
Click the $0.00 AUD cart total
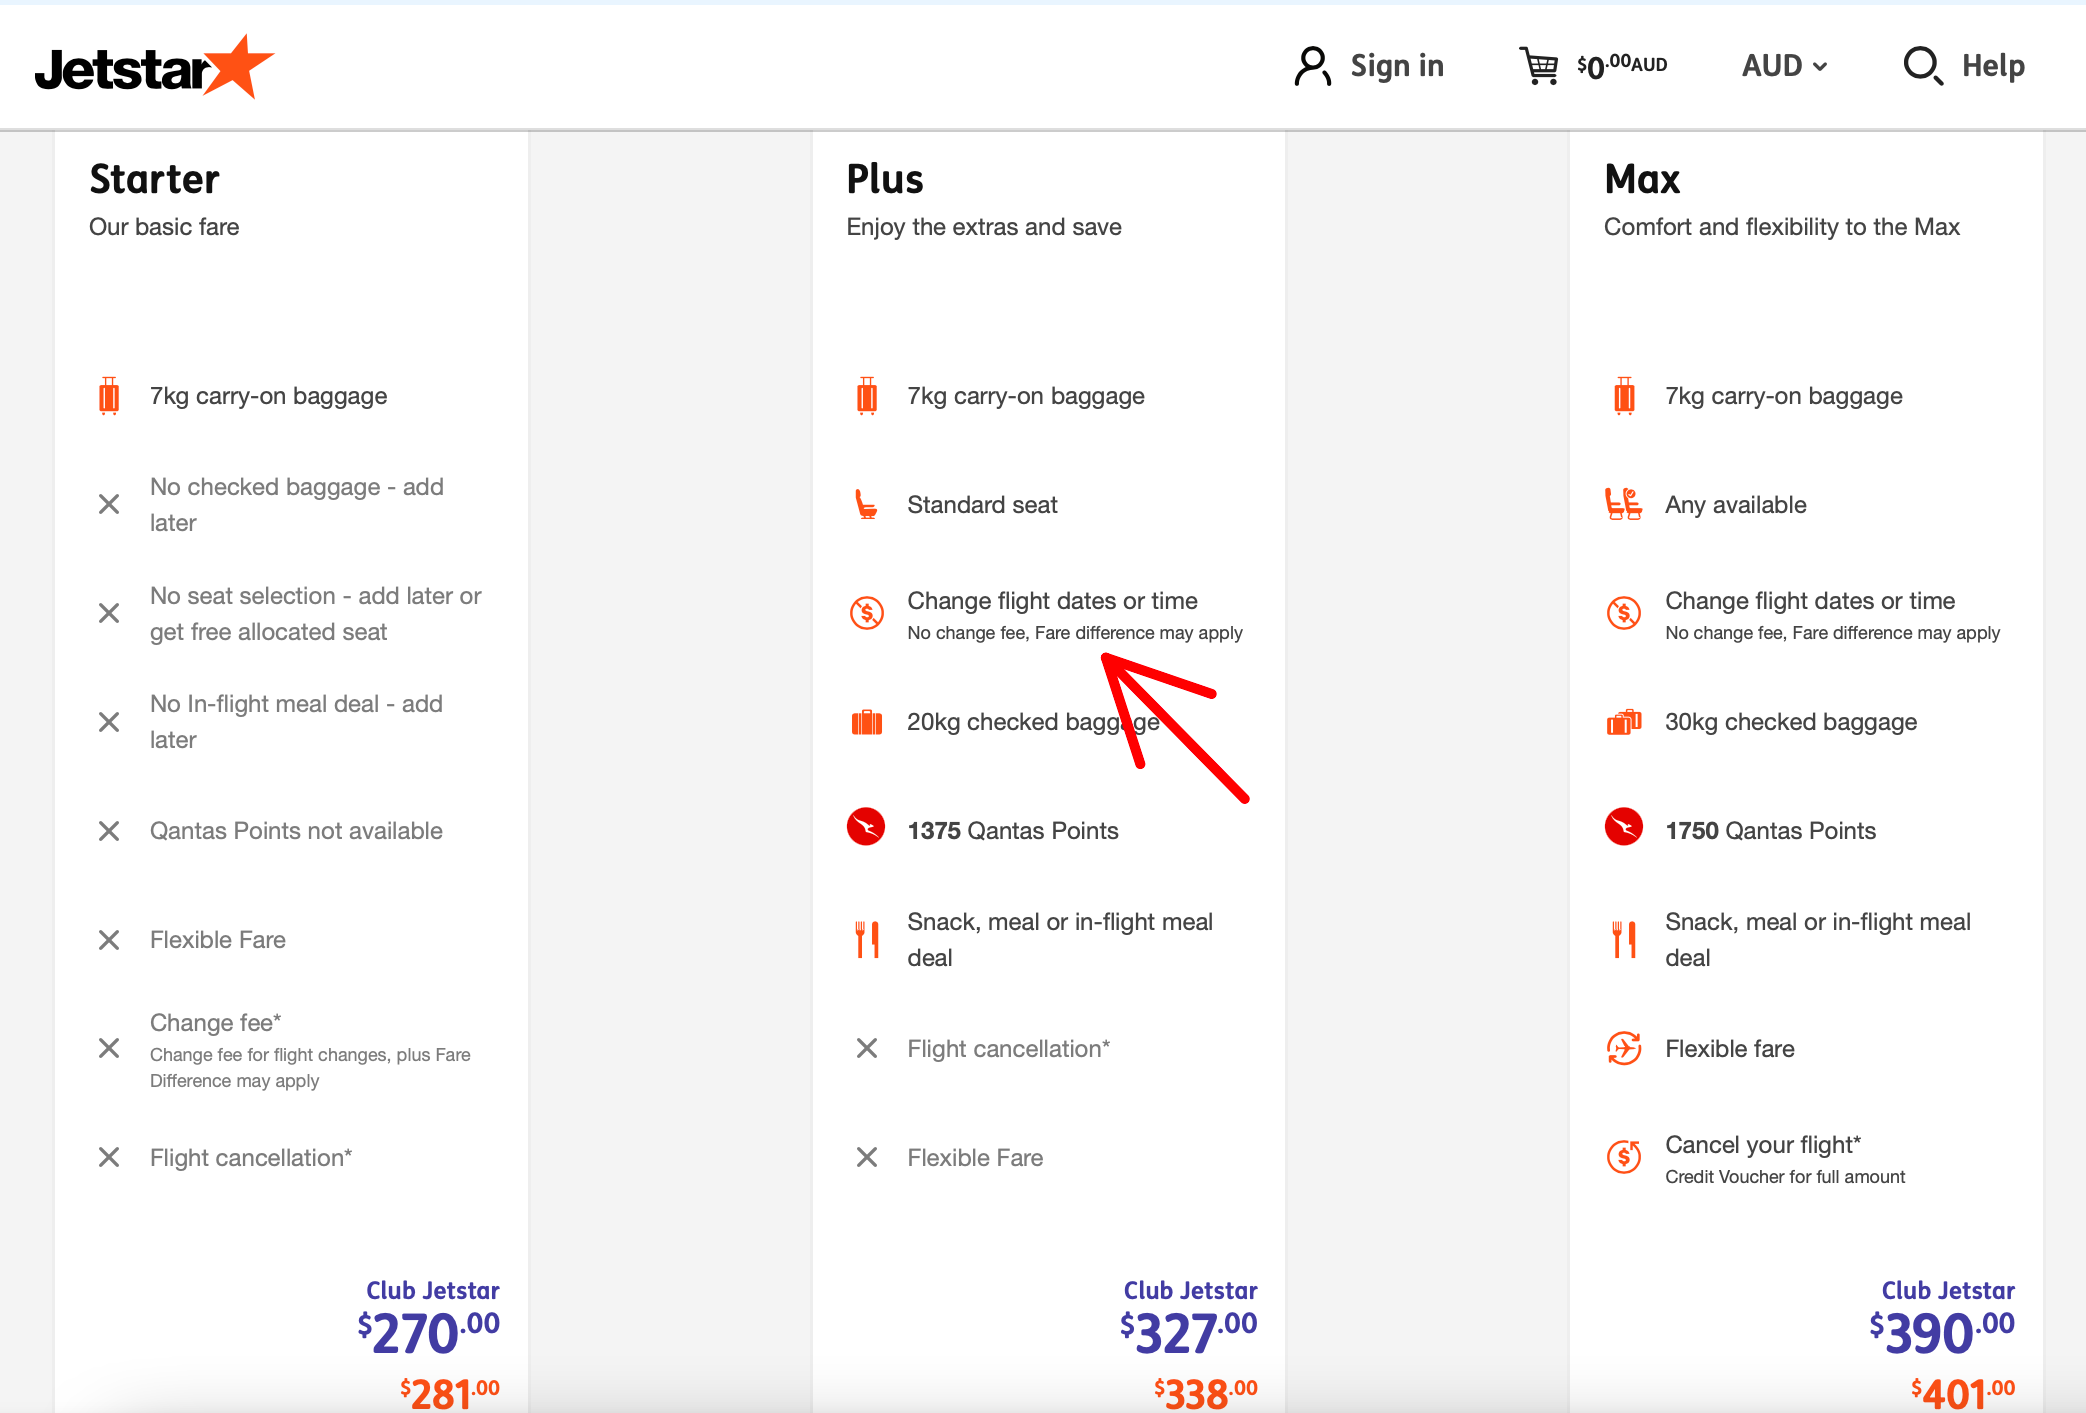1622,66
